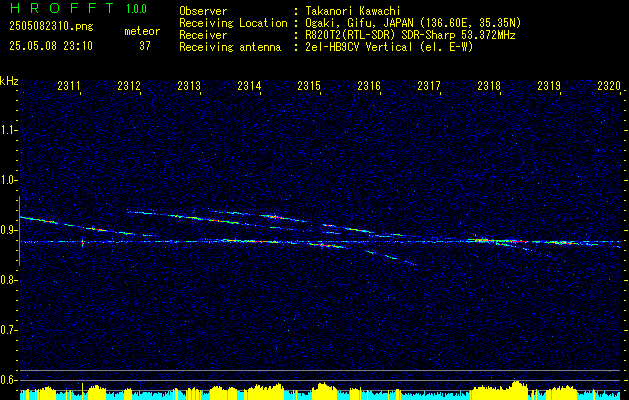Click the 2317 time axis marker
Image resolution: width=629 pixels, height=400 pixels.
click(429, 85)
